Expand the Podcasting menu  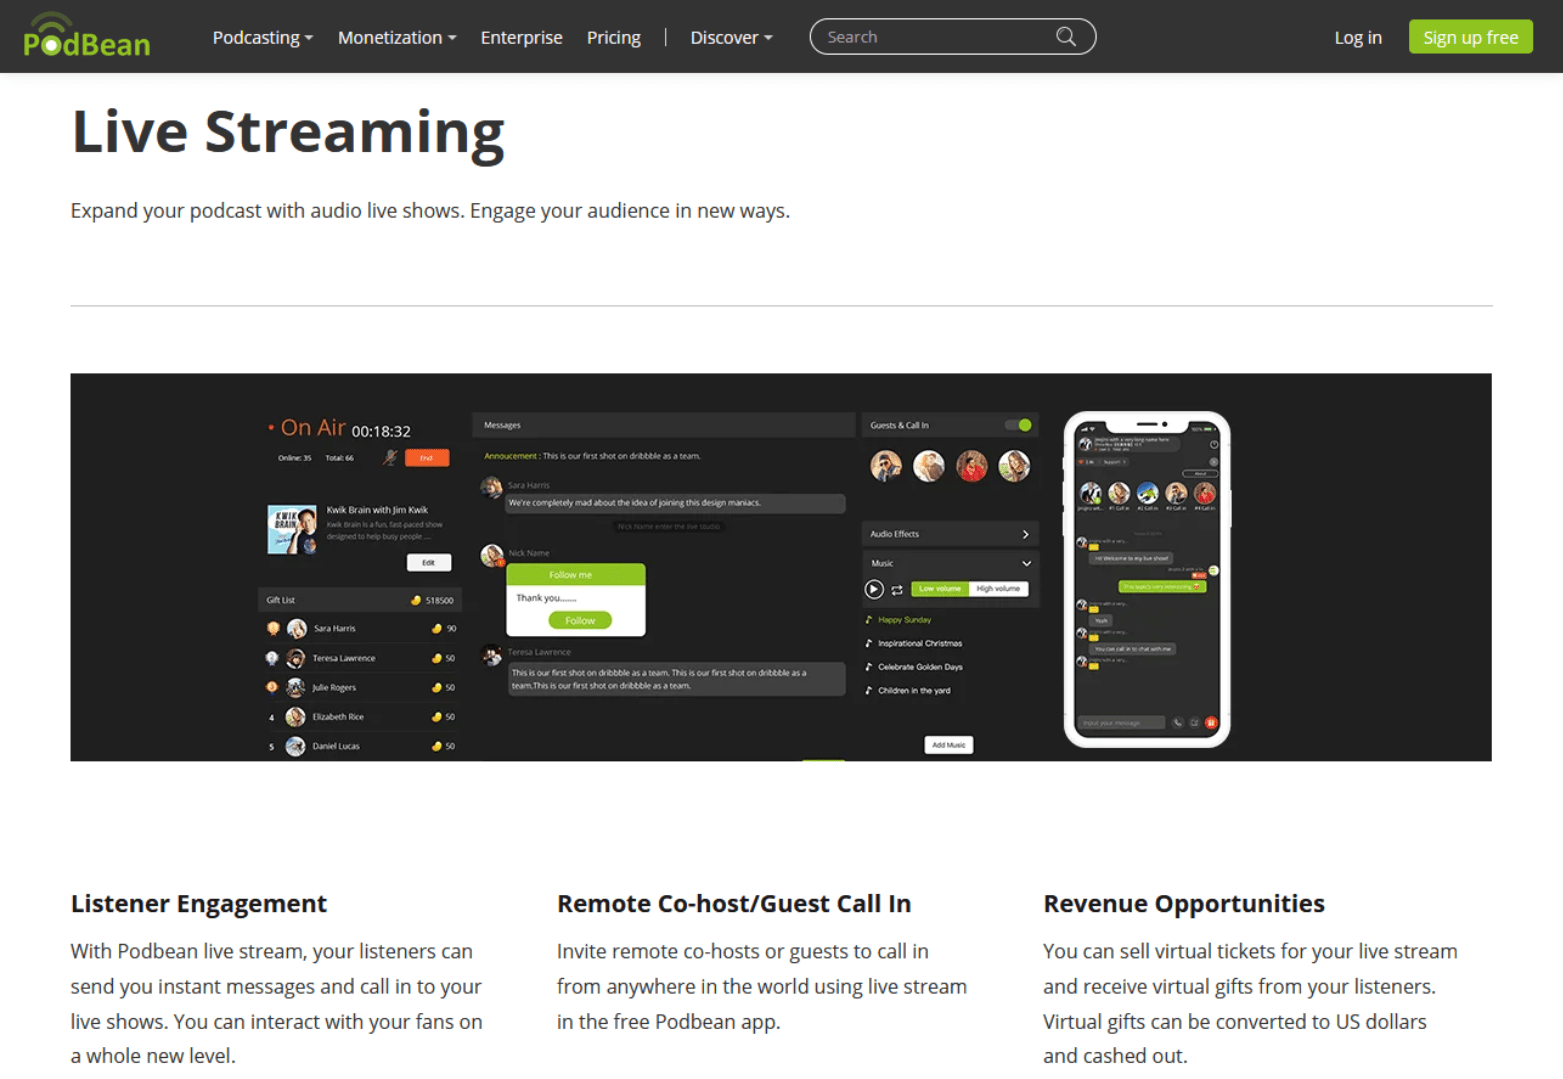tap(263, 37)
